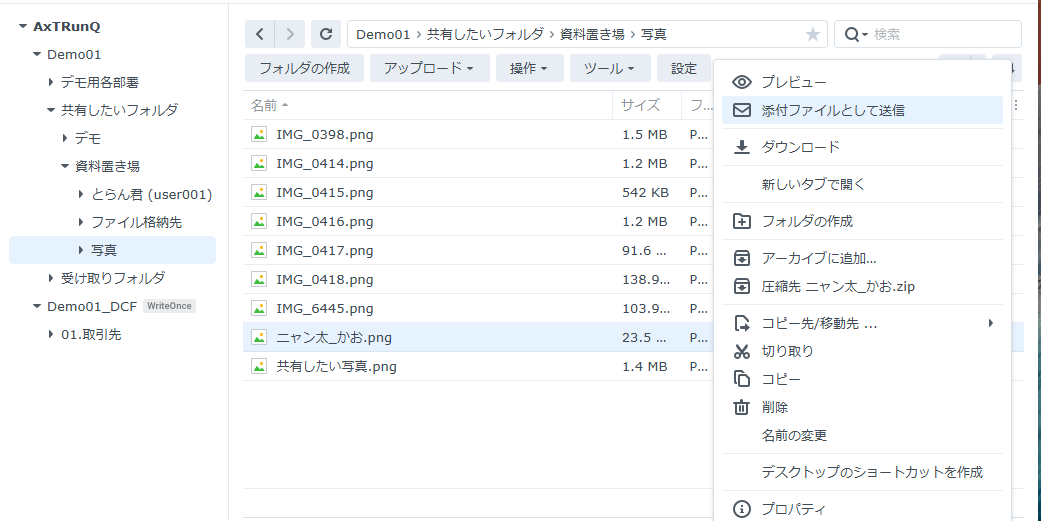Choose 切り取り in the context menu
This screenshot has width=1041, height=521.
coord(862,351)
